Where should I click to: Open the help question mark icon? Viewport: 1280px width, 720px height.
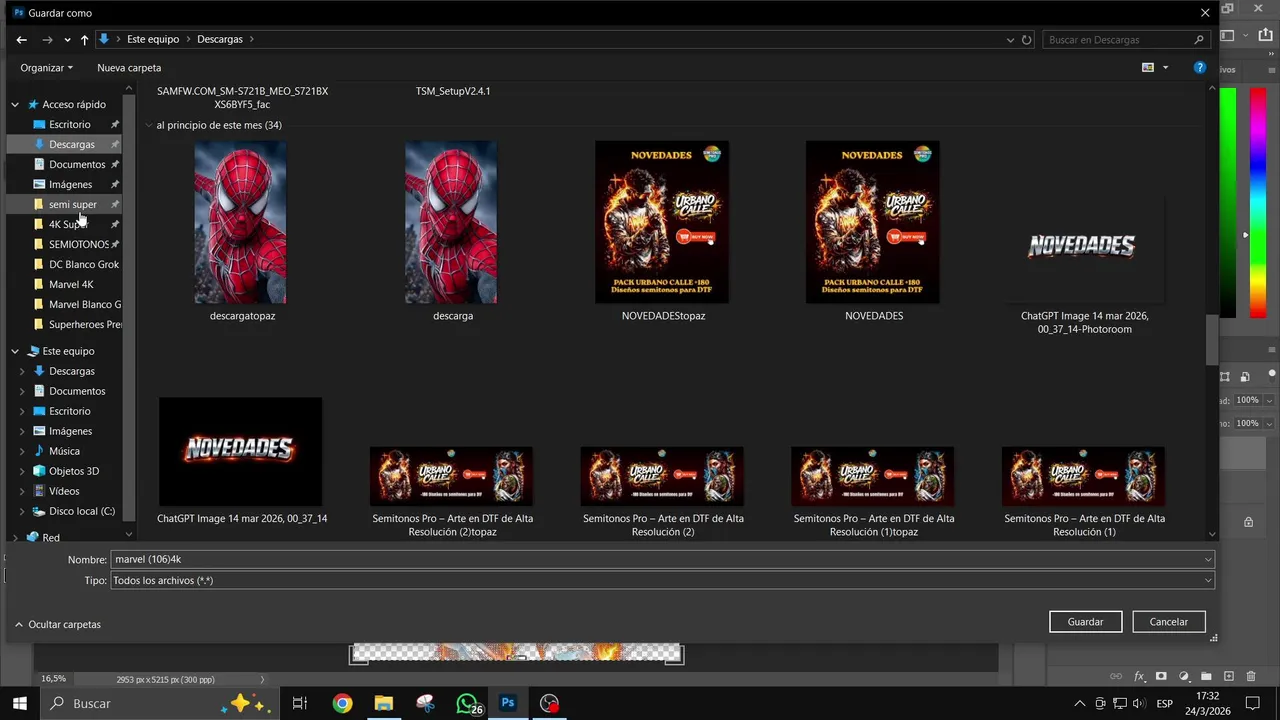pos(1200,68)
